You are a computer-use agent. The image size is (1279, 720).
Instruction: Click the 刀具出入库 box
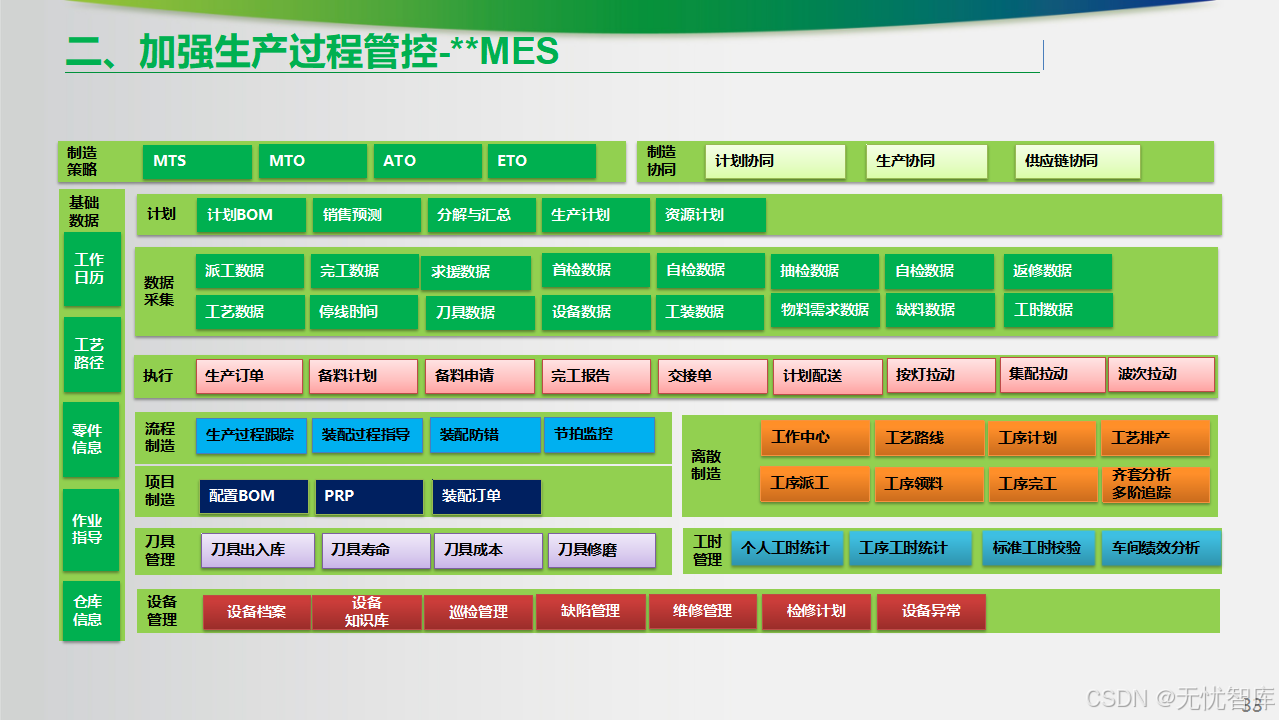click(258, 551)
